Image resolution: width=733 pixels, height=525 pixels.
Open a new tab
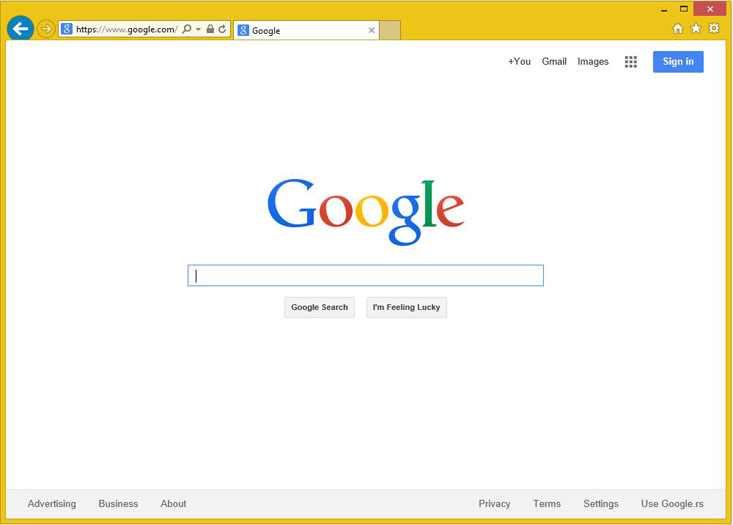tap(390, 30)
